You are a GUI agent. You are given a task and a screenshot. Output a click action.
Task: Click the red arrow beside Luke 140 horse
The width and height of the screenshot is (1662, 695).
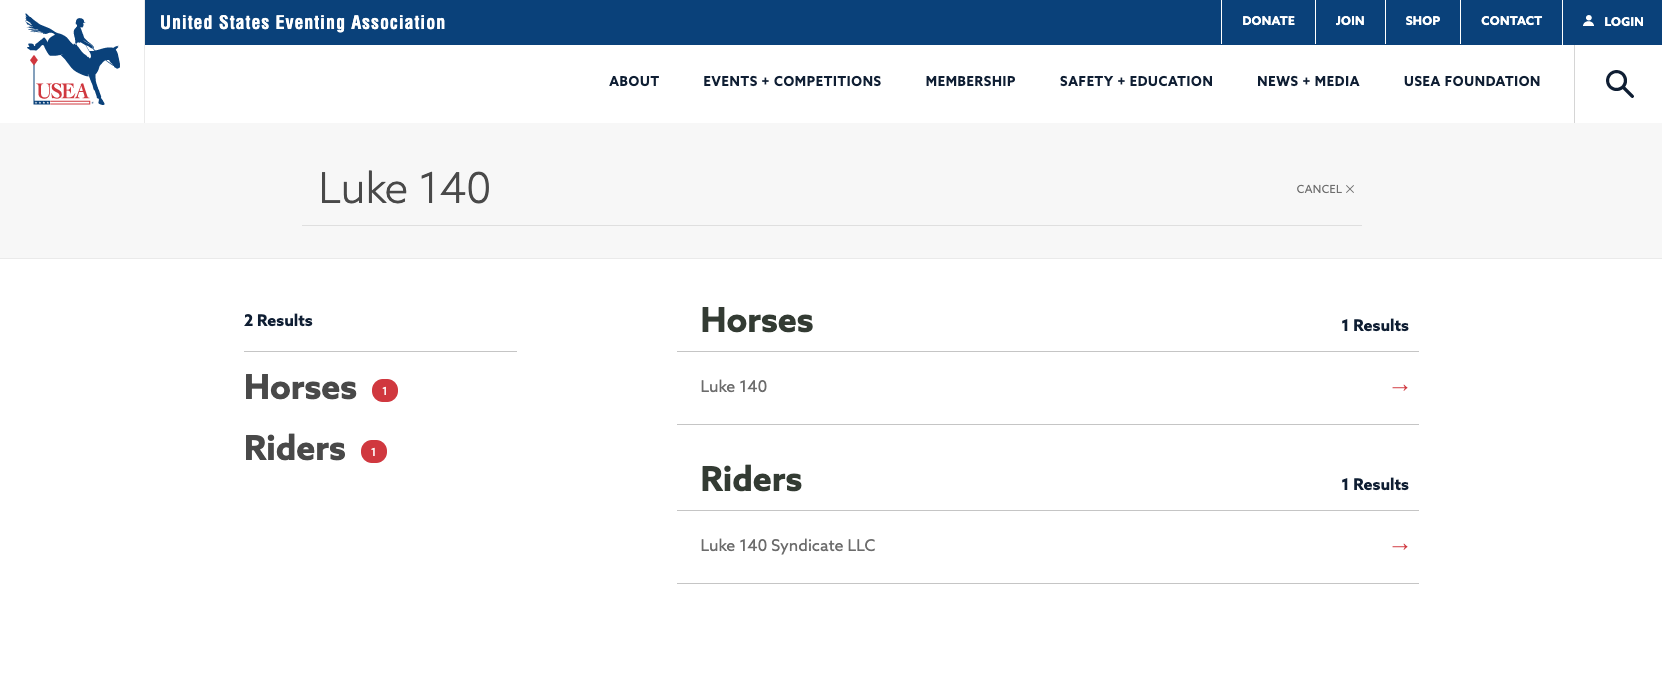[1399, 388]
